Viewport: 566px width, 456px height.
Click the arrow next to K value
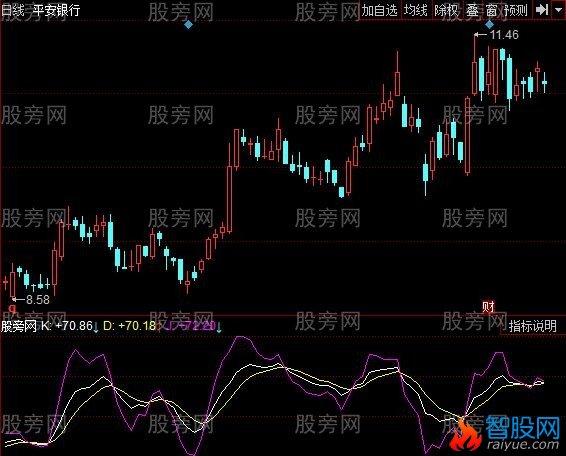(x=96, y=327)
